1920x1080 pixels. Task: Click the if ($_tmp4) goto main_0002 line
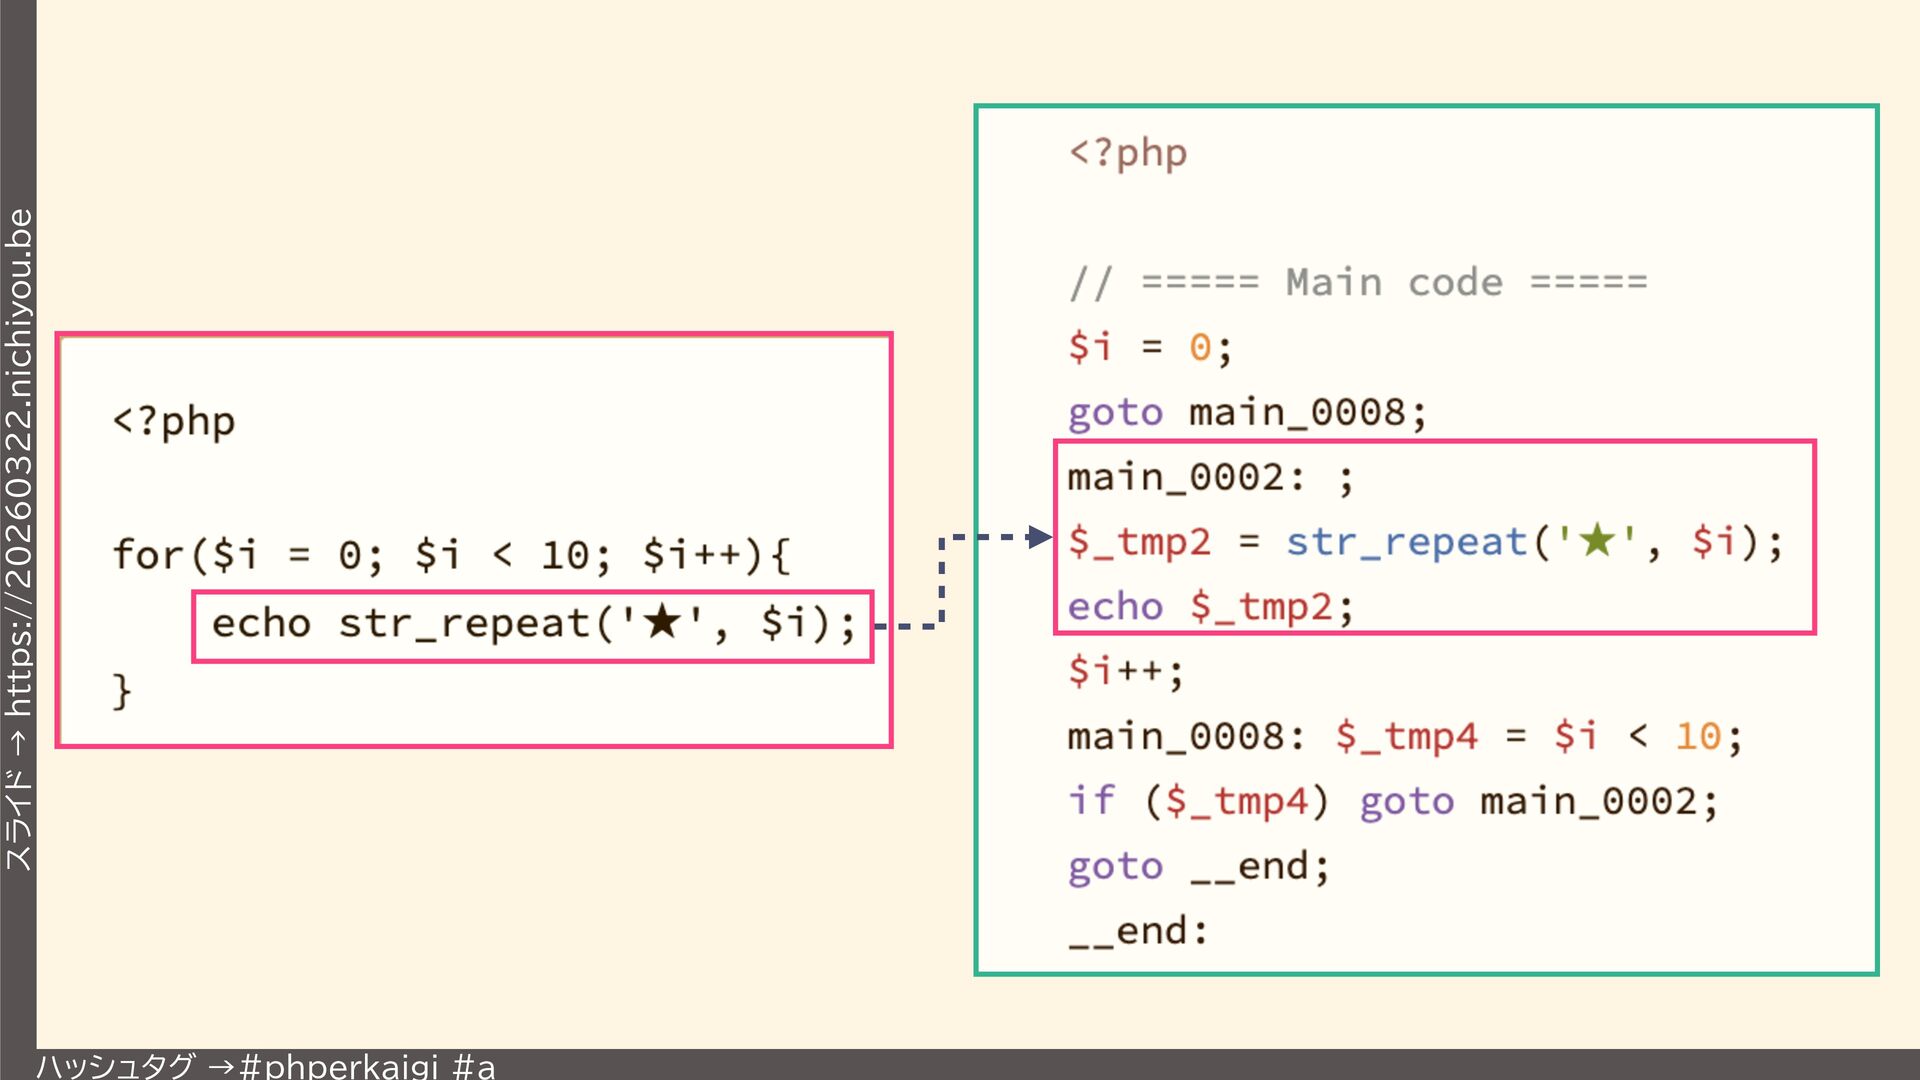click(x=1392, y=801)
